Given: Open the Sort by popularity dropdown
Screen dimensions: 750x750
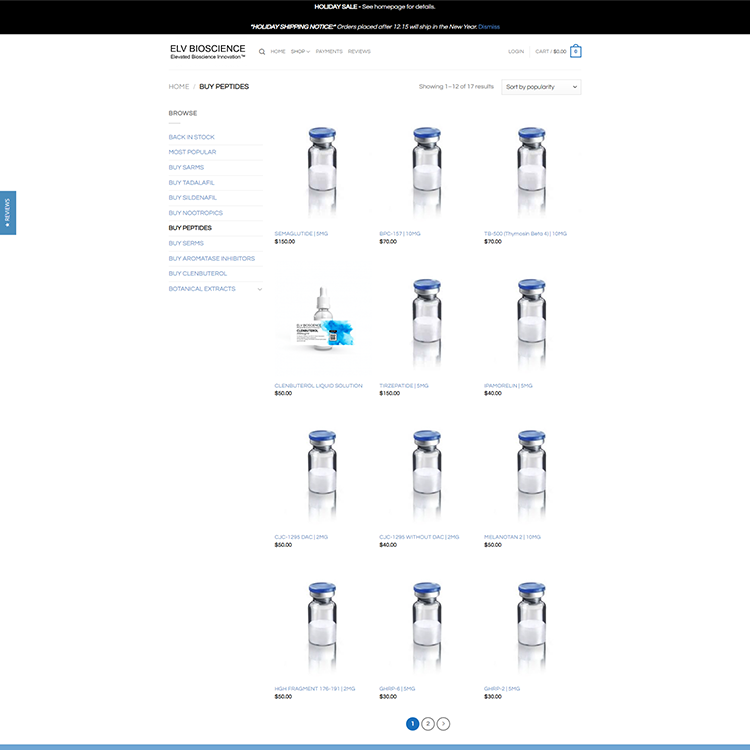Looking at the screenshot, I should 541,87.
